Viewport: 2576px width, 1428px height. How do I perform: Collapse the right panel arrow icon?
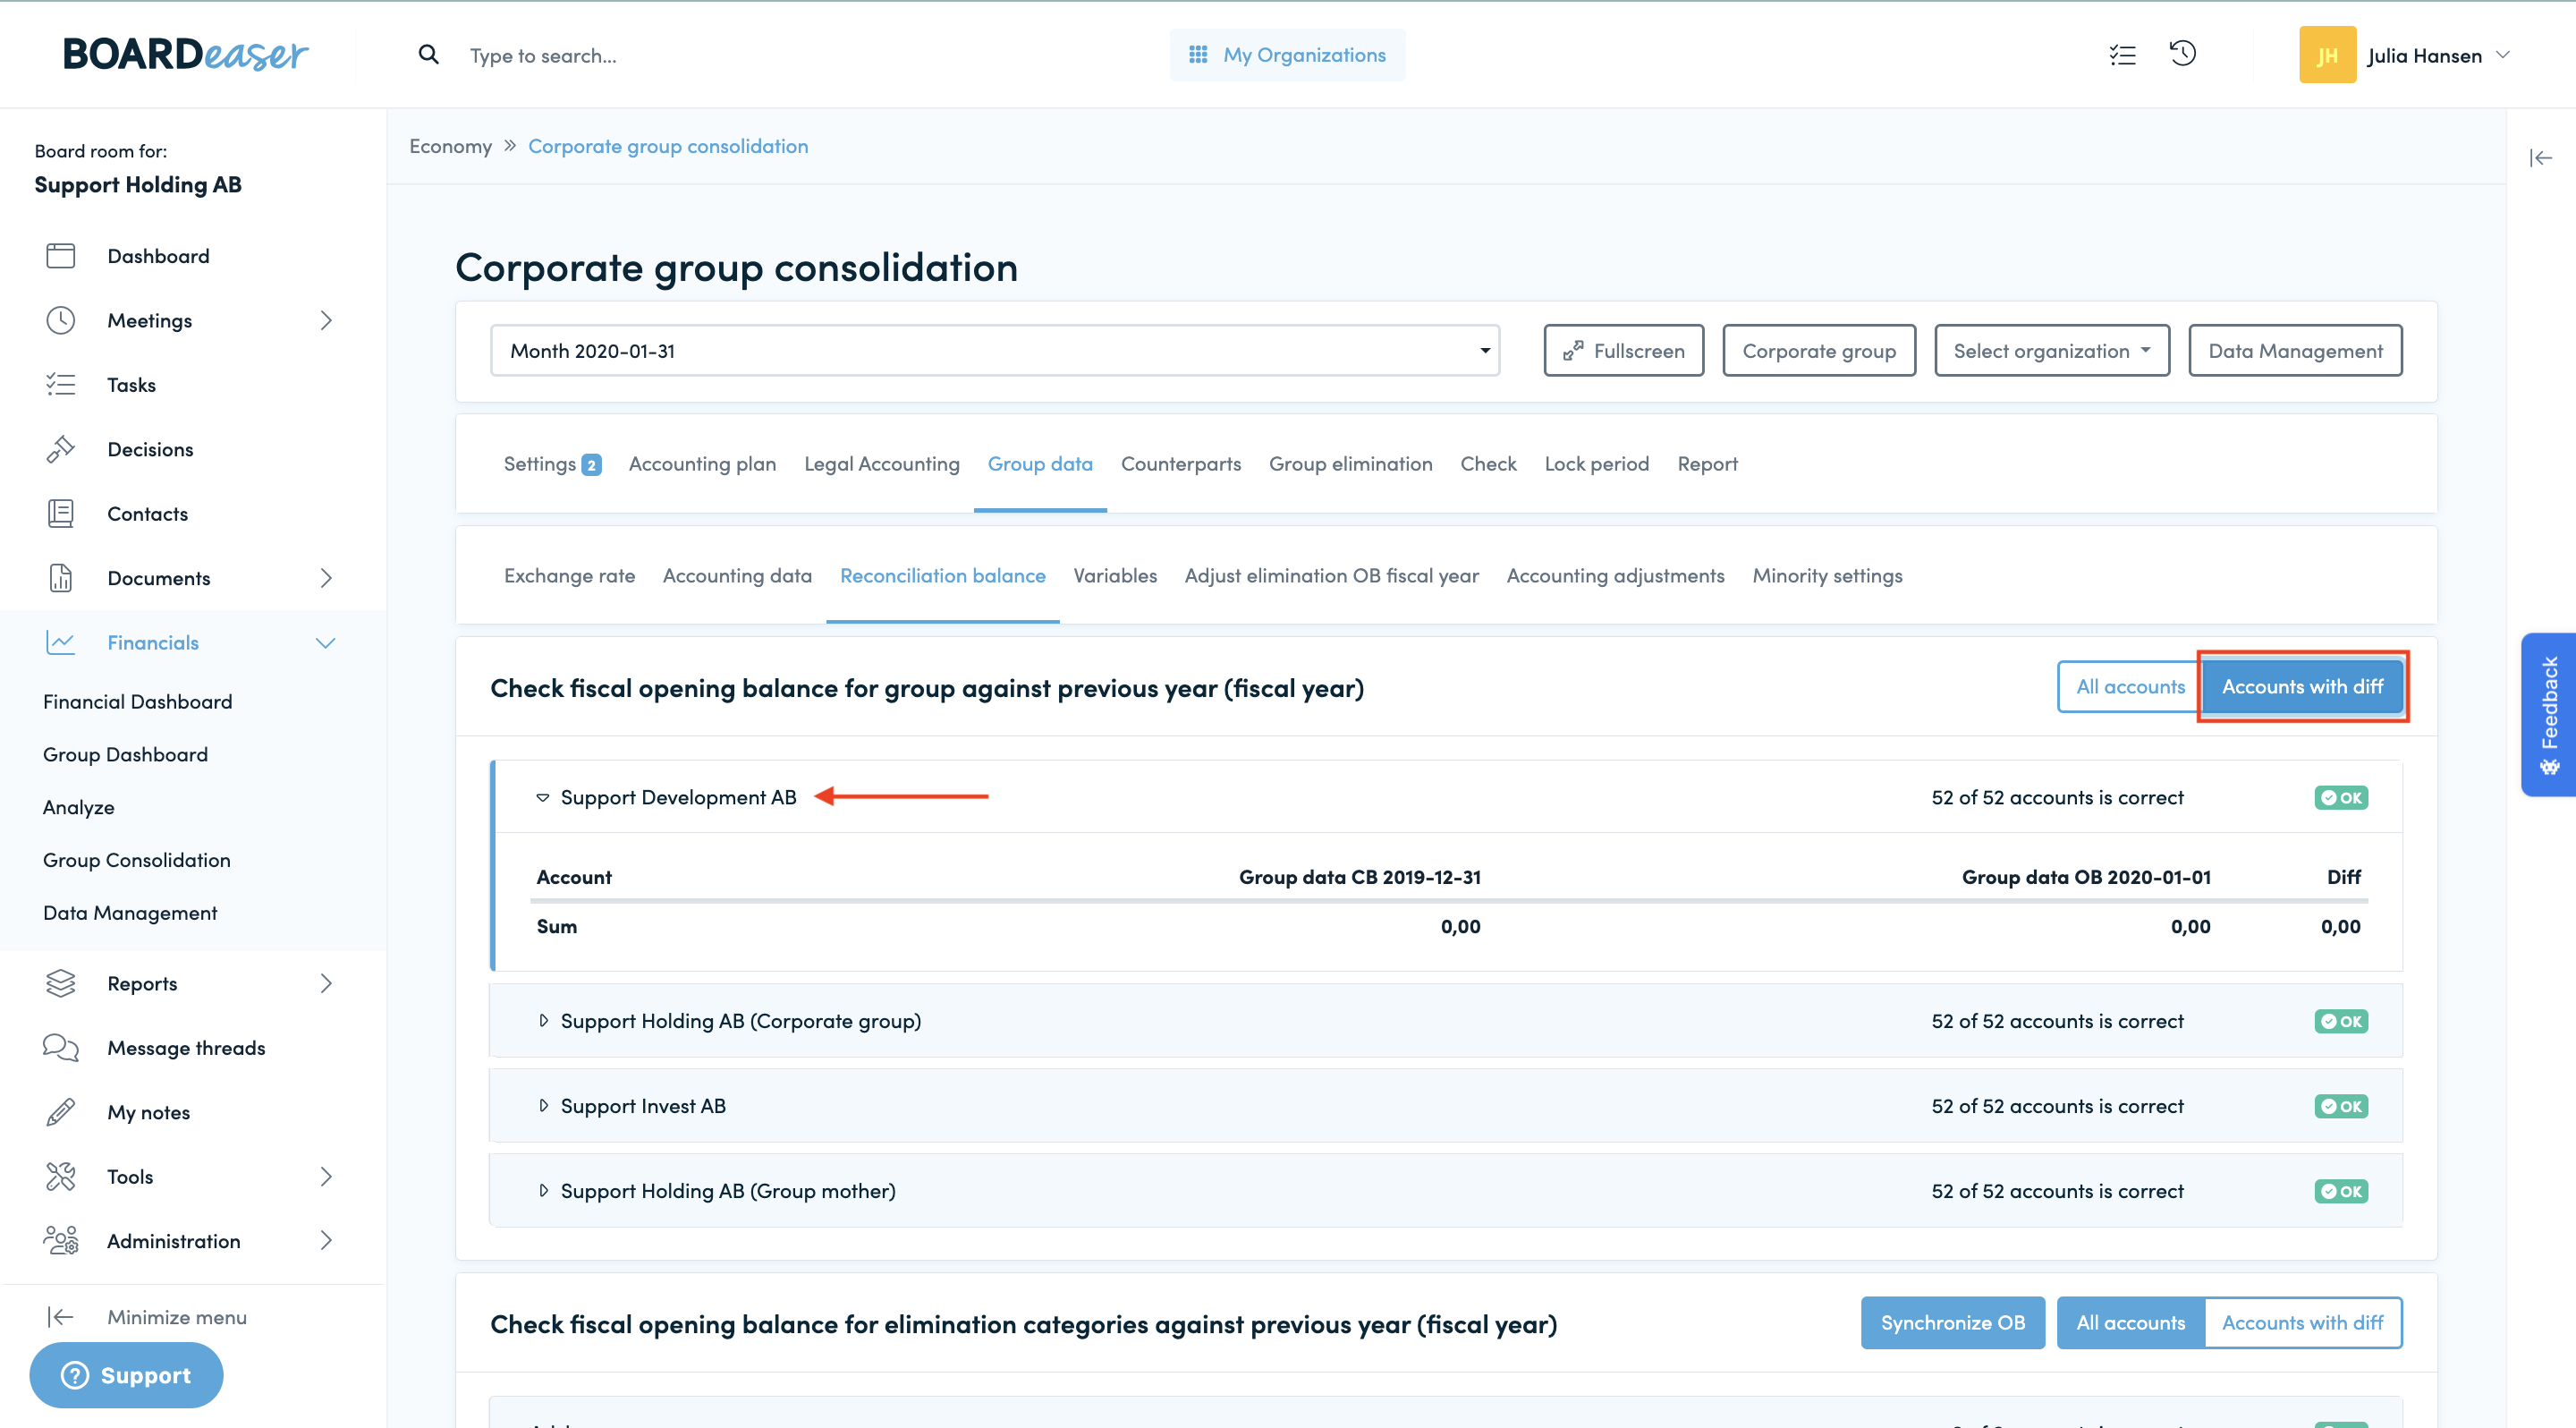[2541, 158]
